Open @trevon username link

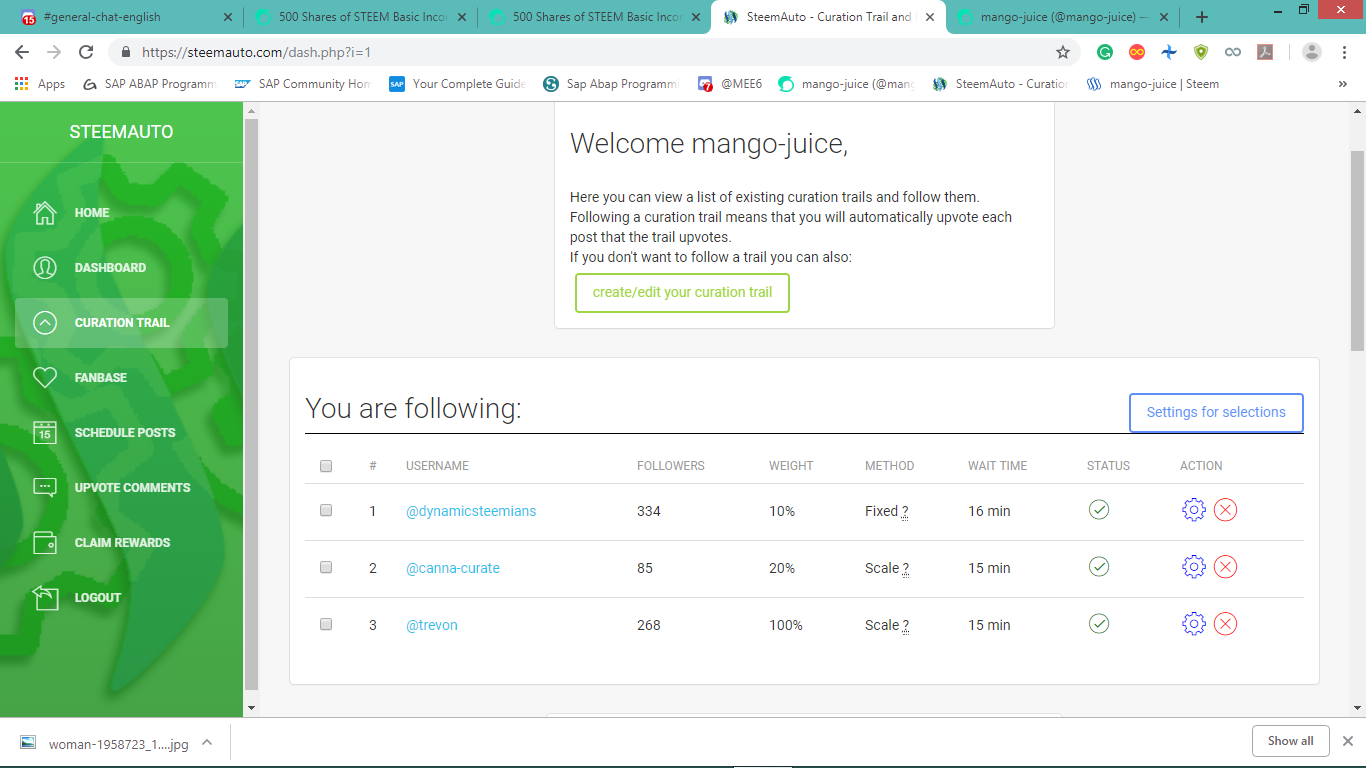(x=432, y=625)
